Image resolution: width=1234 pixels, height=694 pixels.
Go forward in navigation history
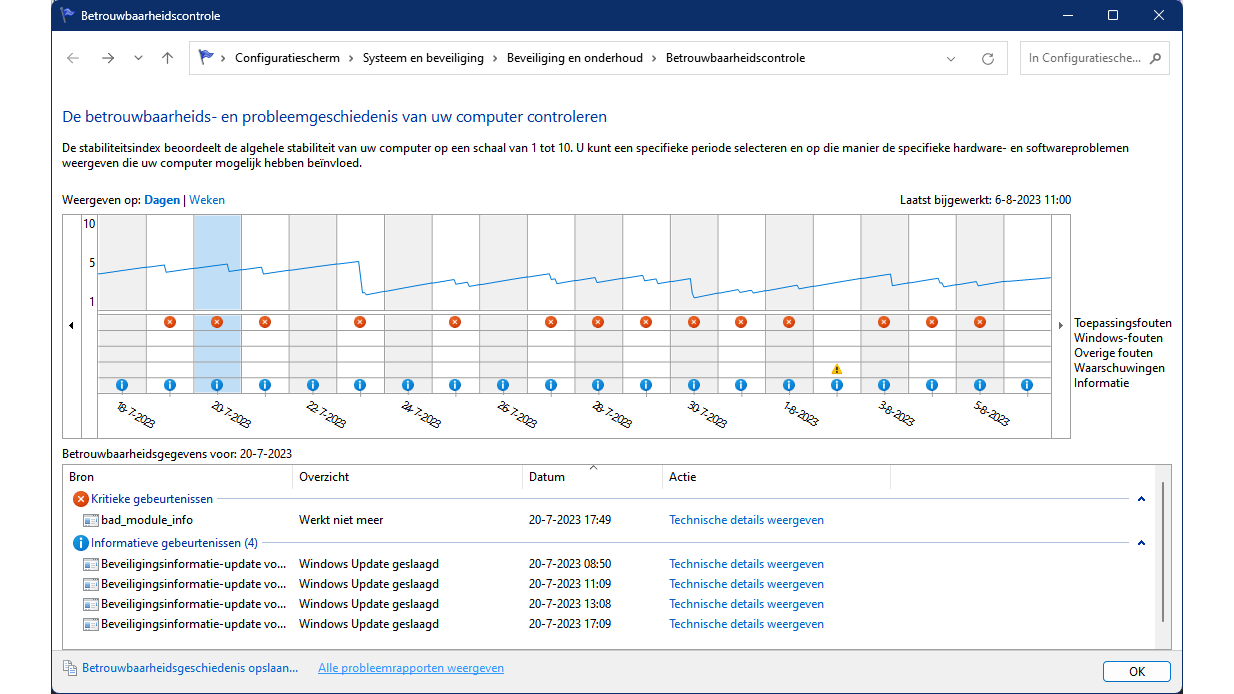pos(107,58)
